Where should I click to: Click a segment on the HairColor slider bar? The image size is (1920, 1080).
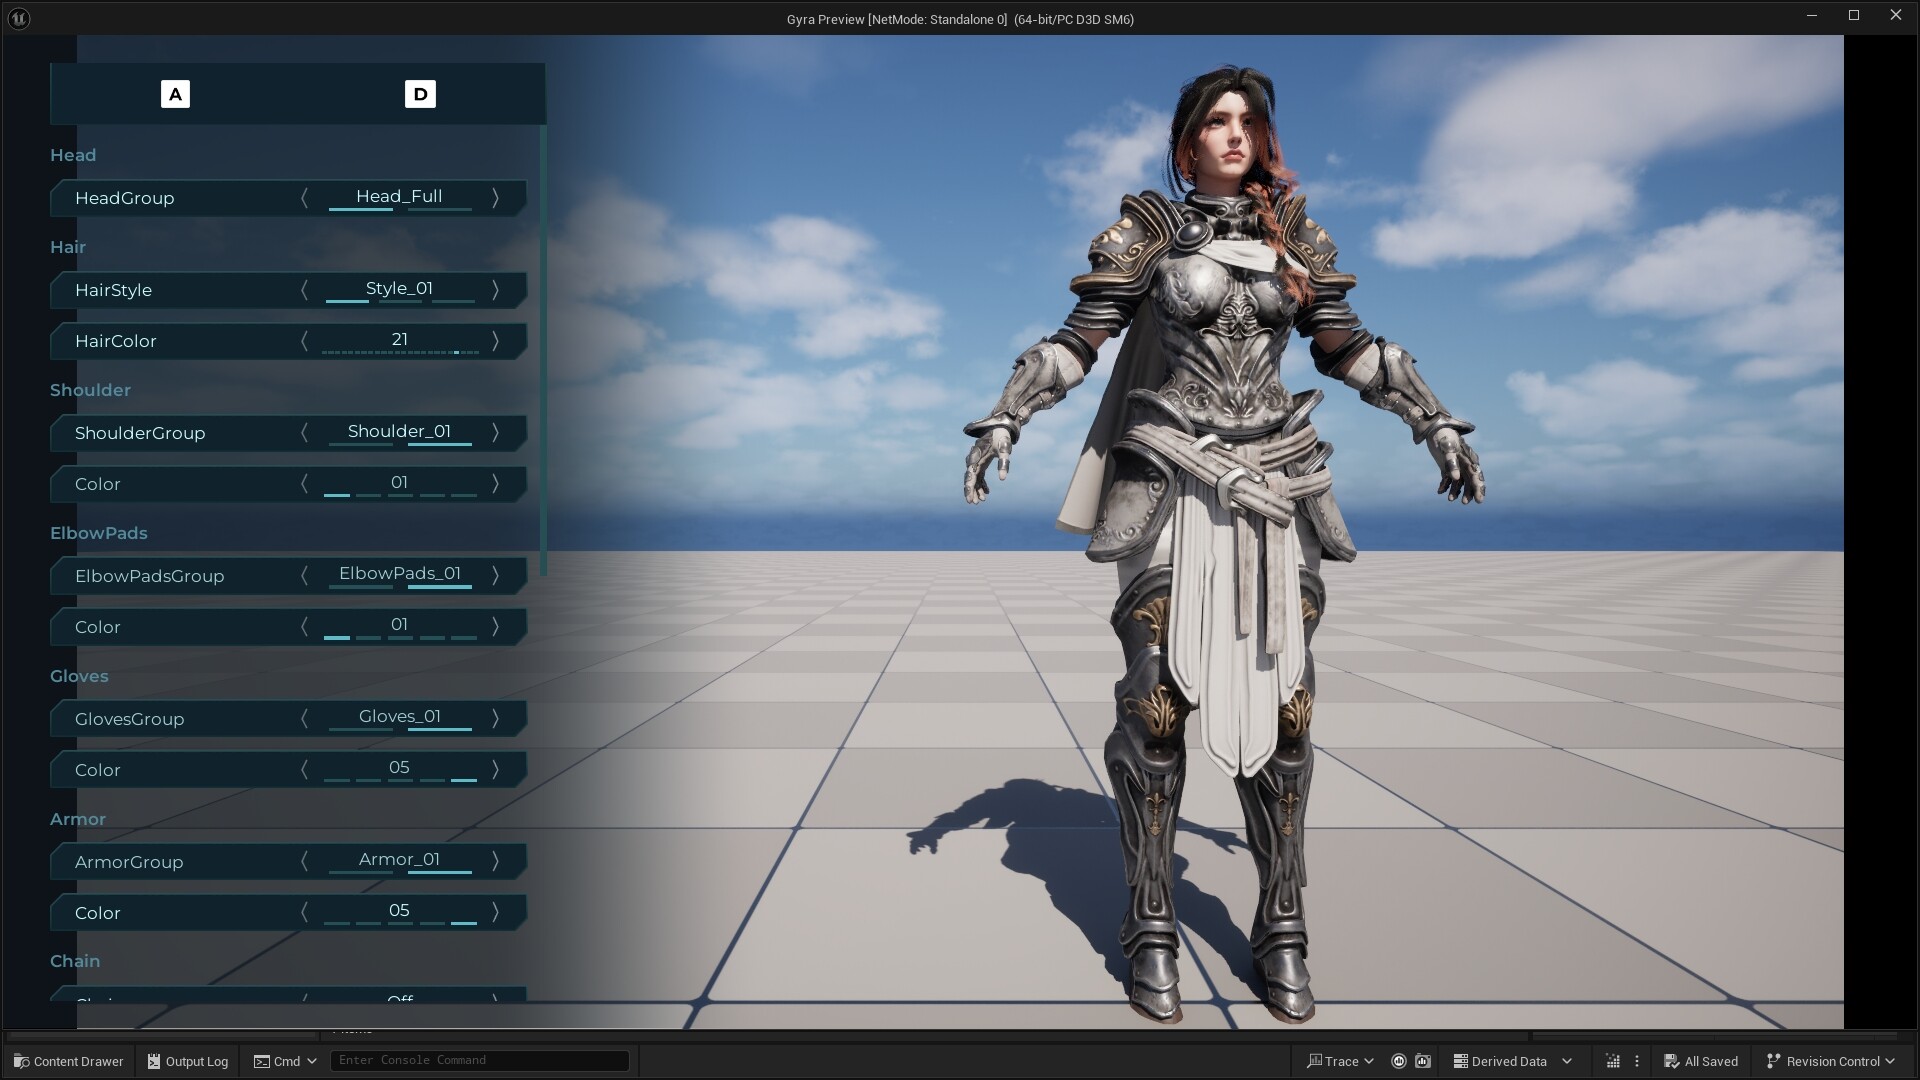point(399,352)
